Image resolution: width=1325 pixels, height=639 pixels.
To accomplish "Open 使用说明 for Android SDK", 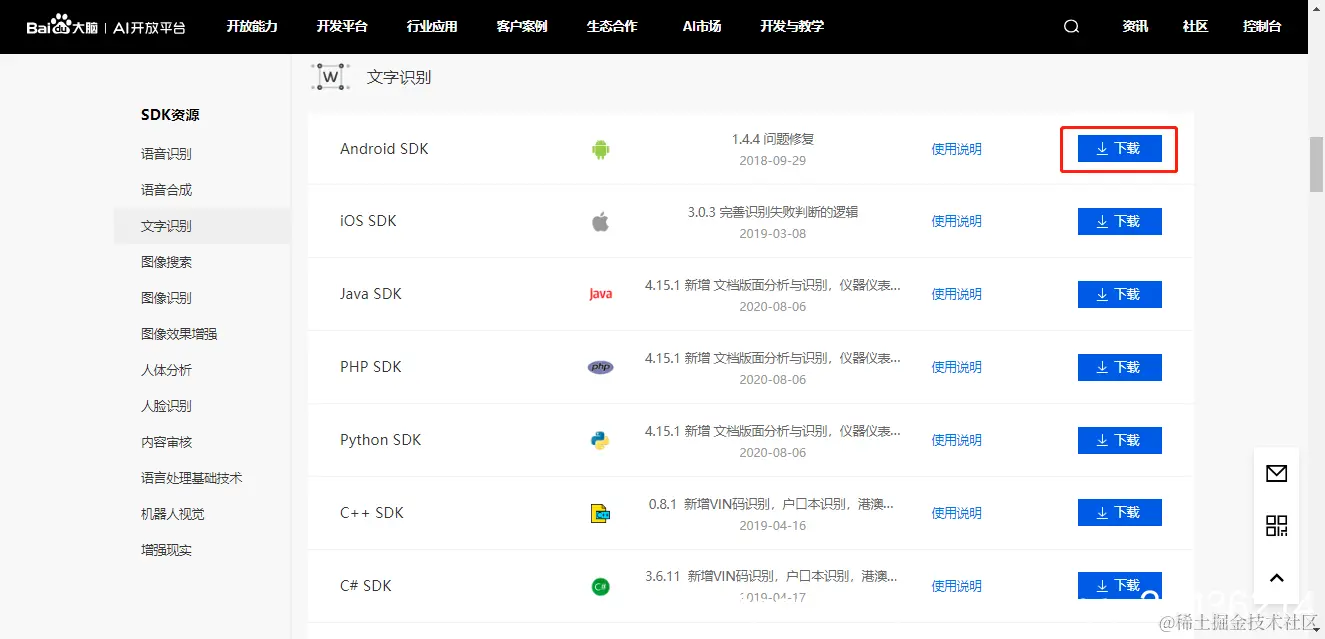I will (x=957, y=149).
